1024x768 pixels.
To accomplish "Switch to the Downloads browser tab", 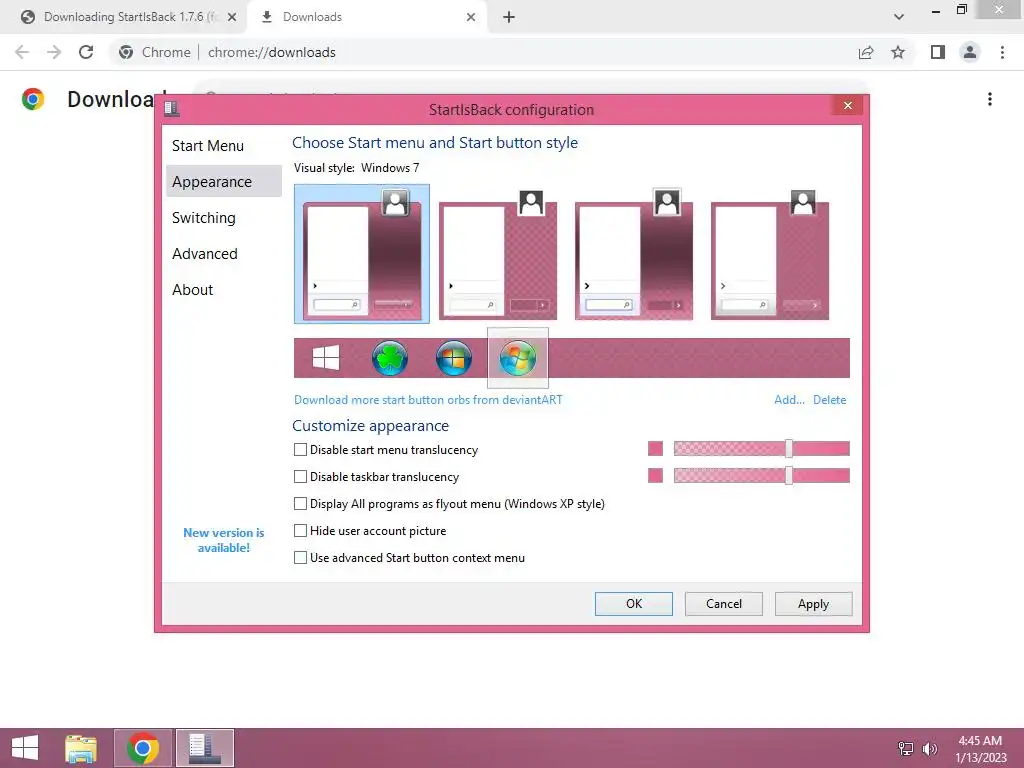I will 369,17.
